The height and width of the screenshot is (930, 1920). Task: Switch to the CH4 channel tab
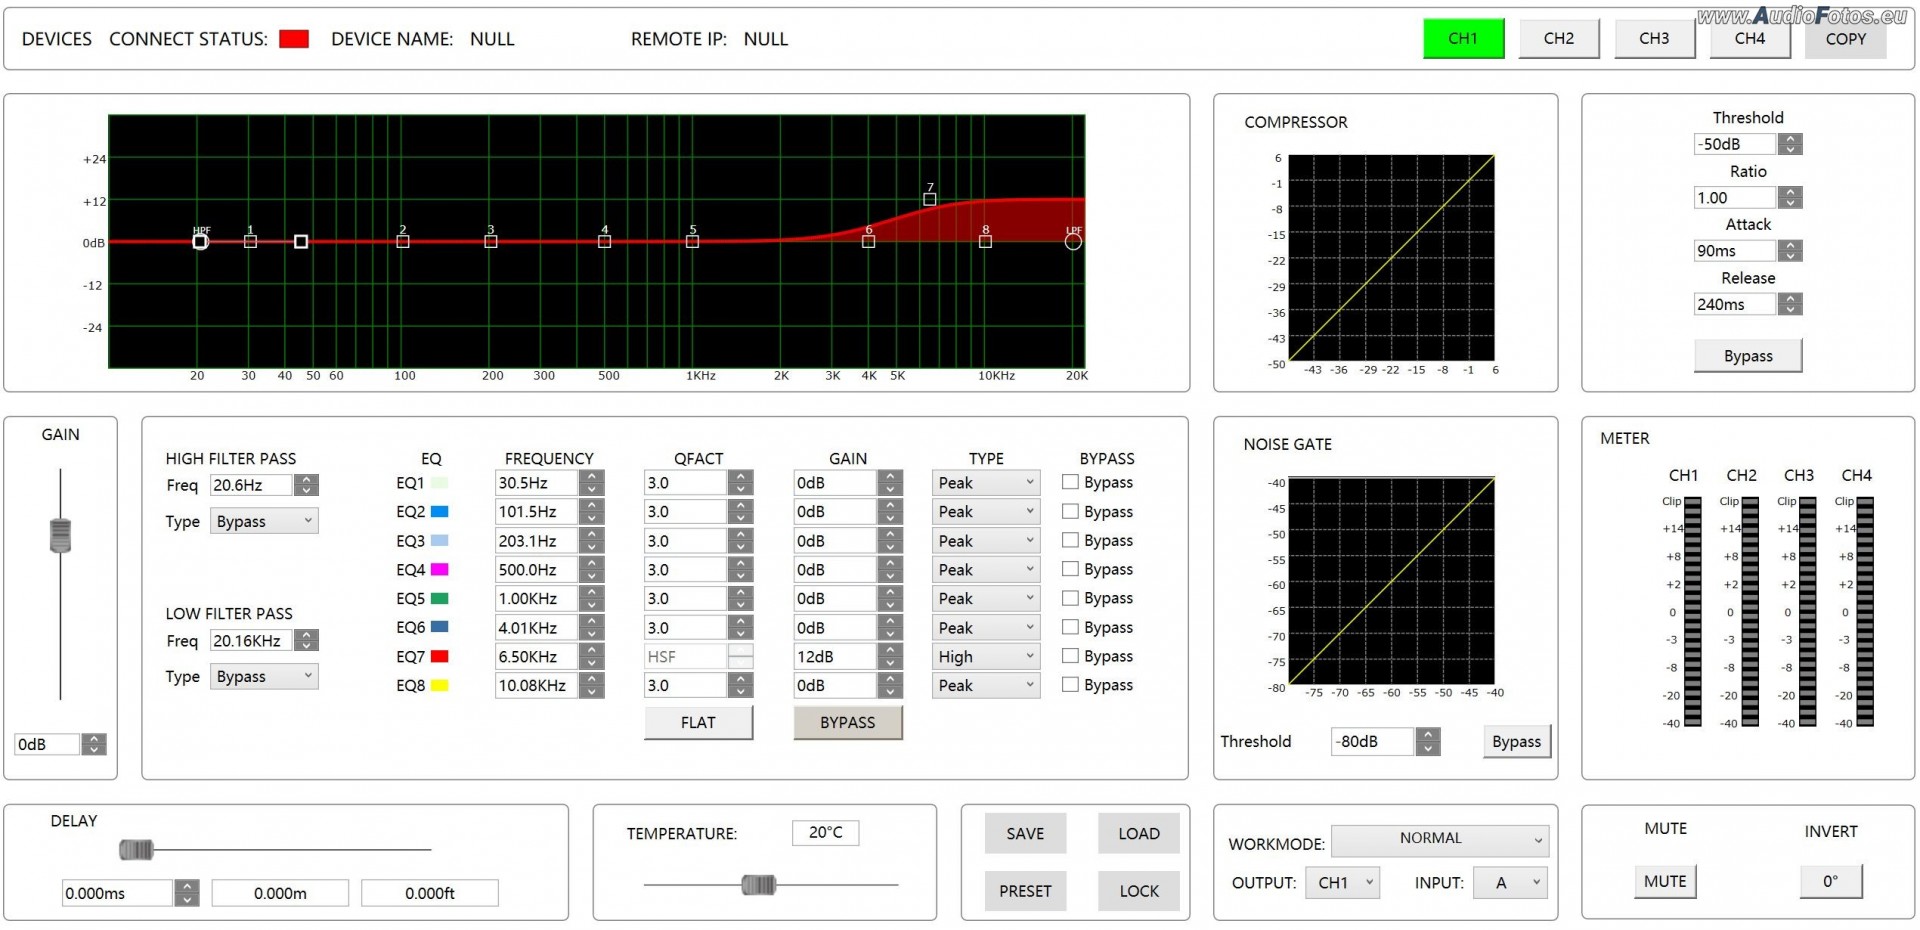[1750, 39]
